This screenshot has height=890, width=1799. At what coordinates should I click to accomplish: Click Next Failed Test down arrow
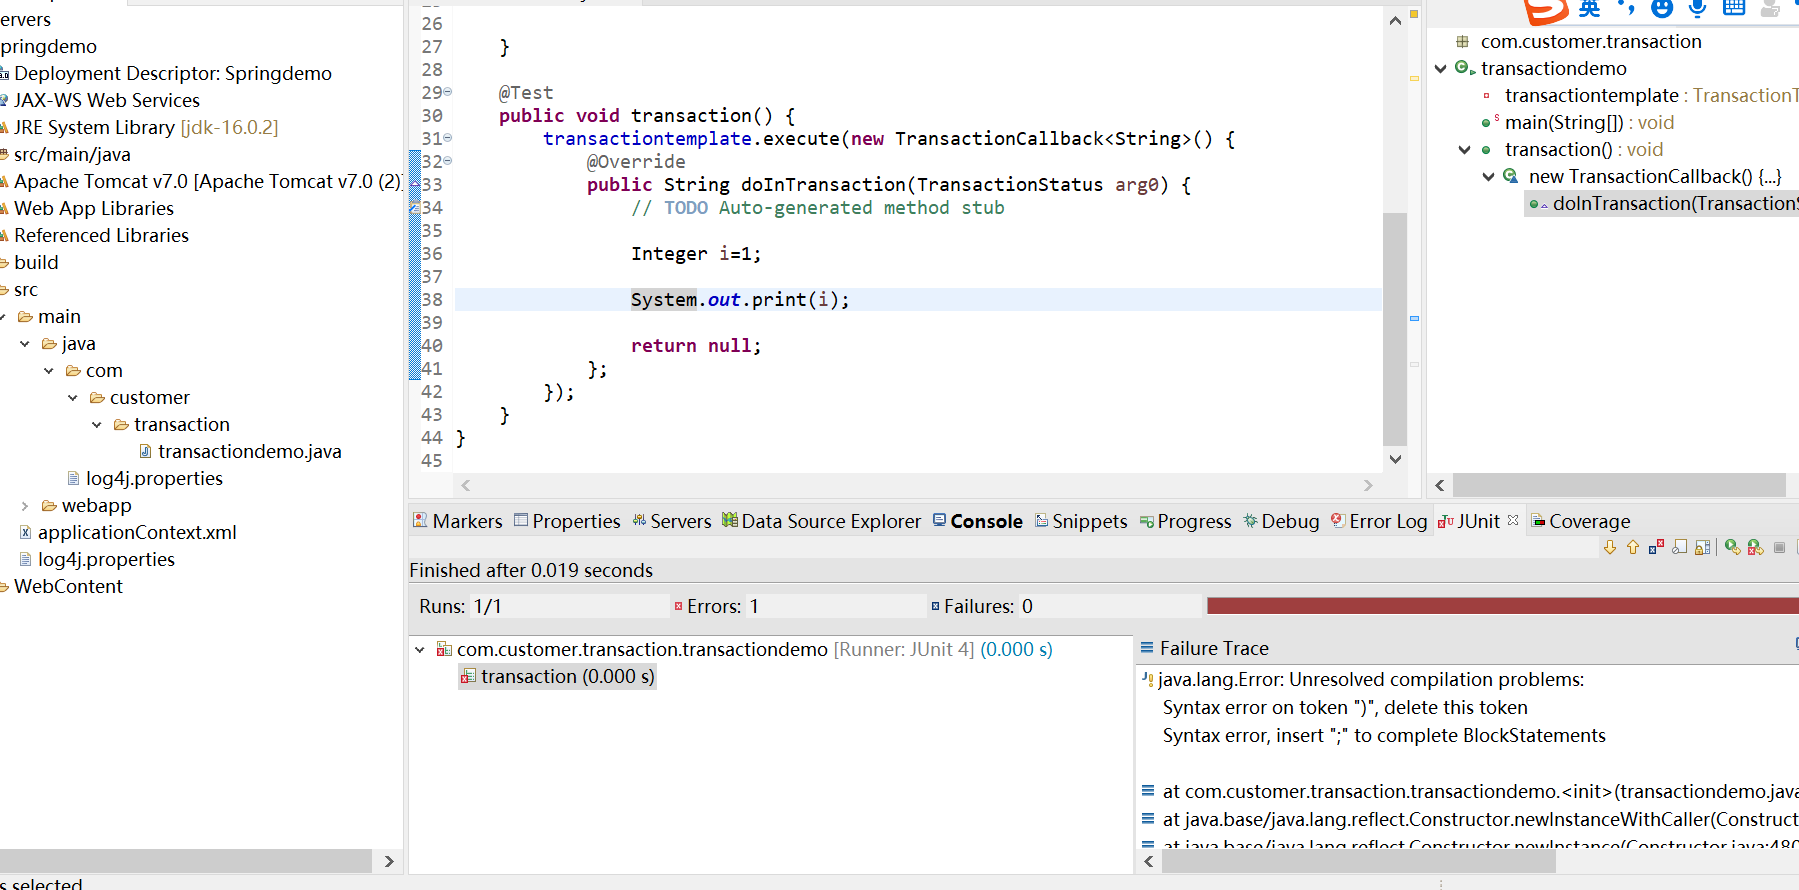click(1610, 547)
